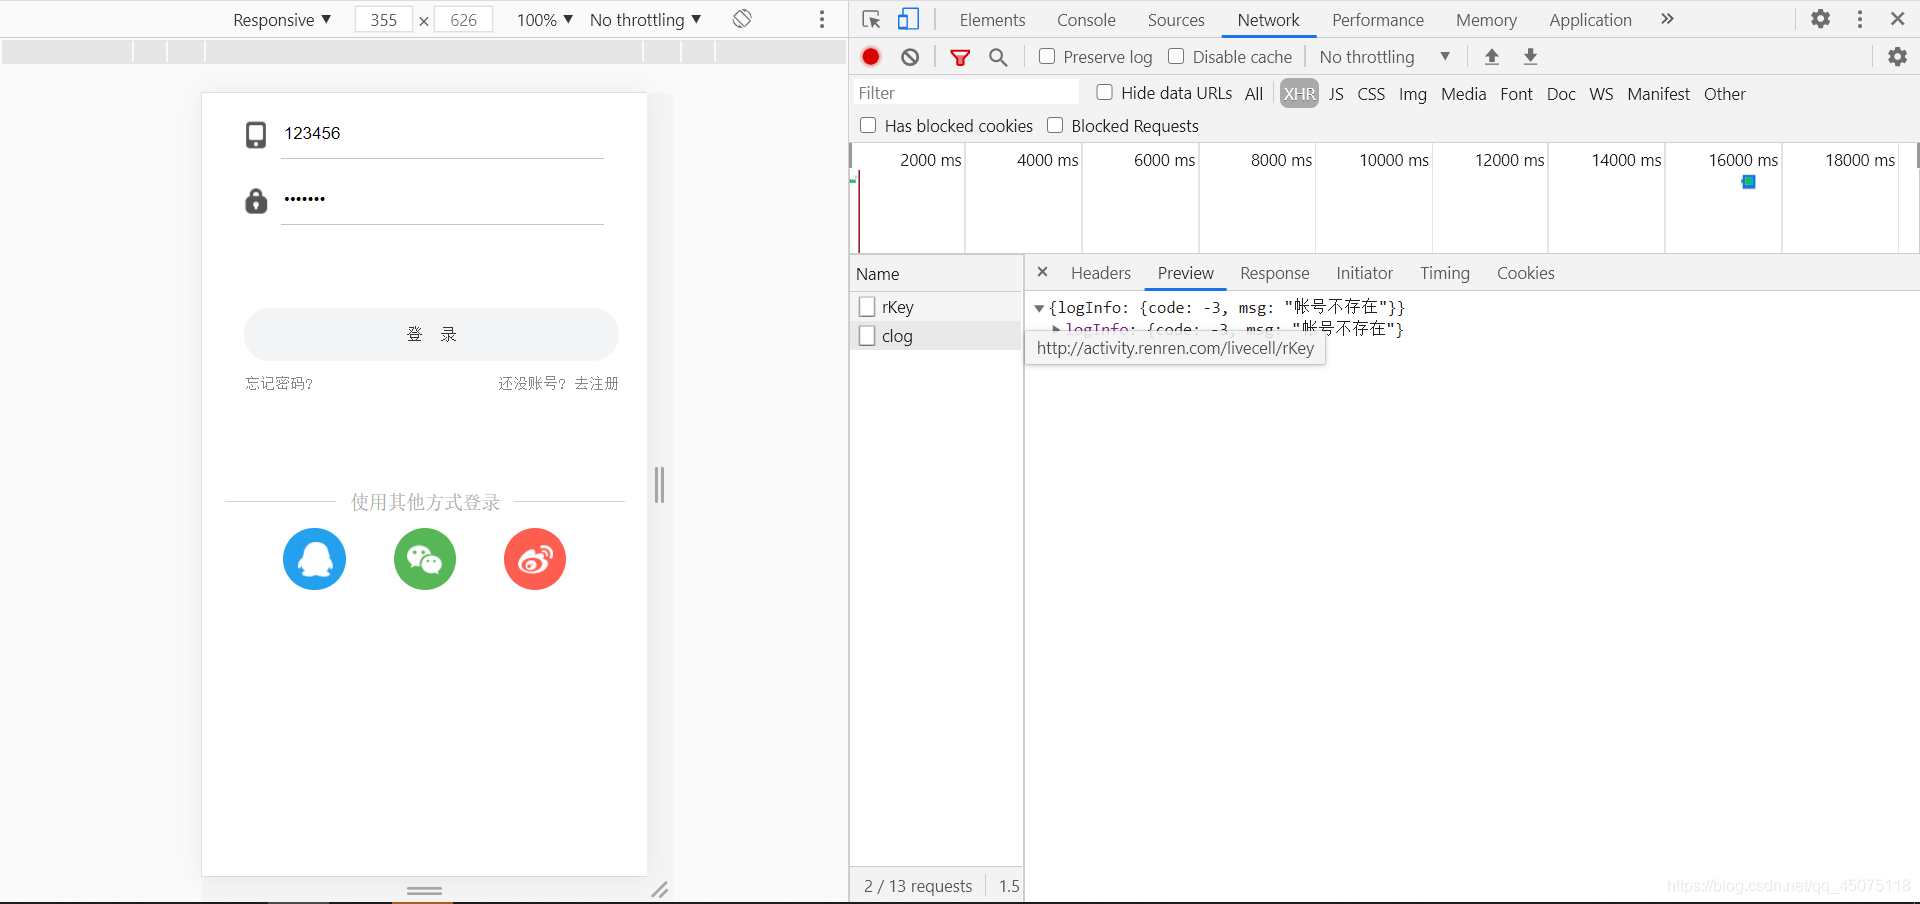Check Hide data URLs option

(1104, 92)
